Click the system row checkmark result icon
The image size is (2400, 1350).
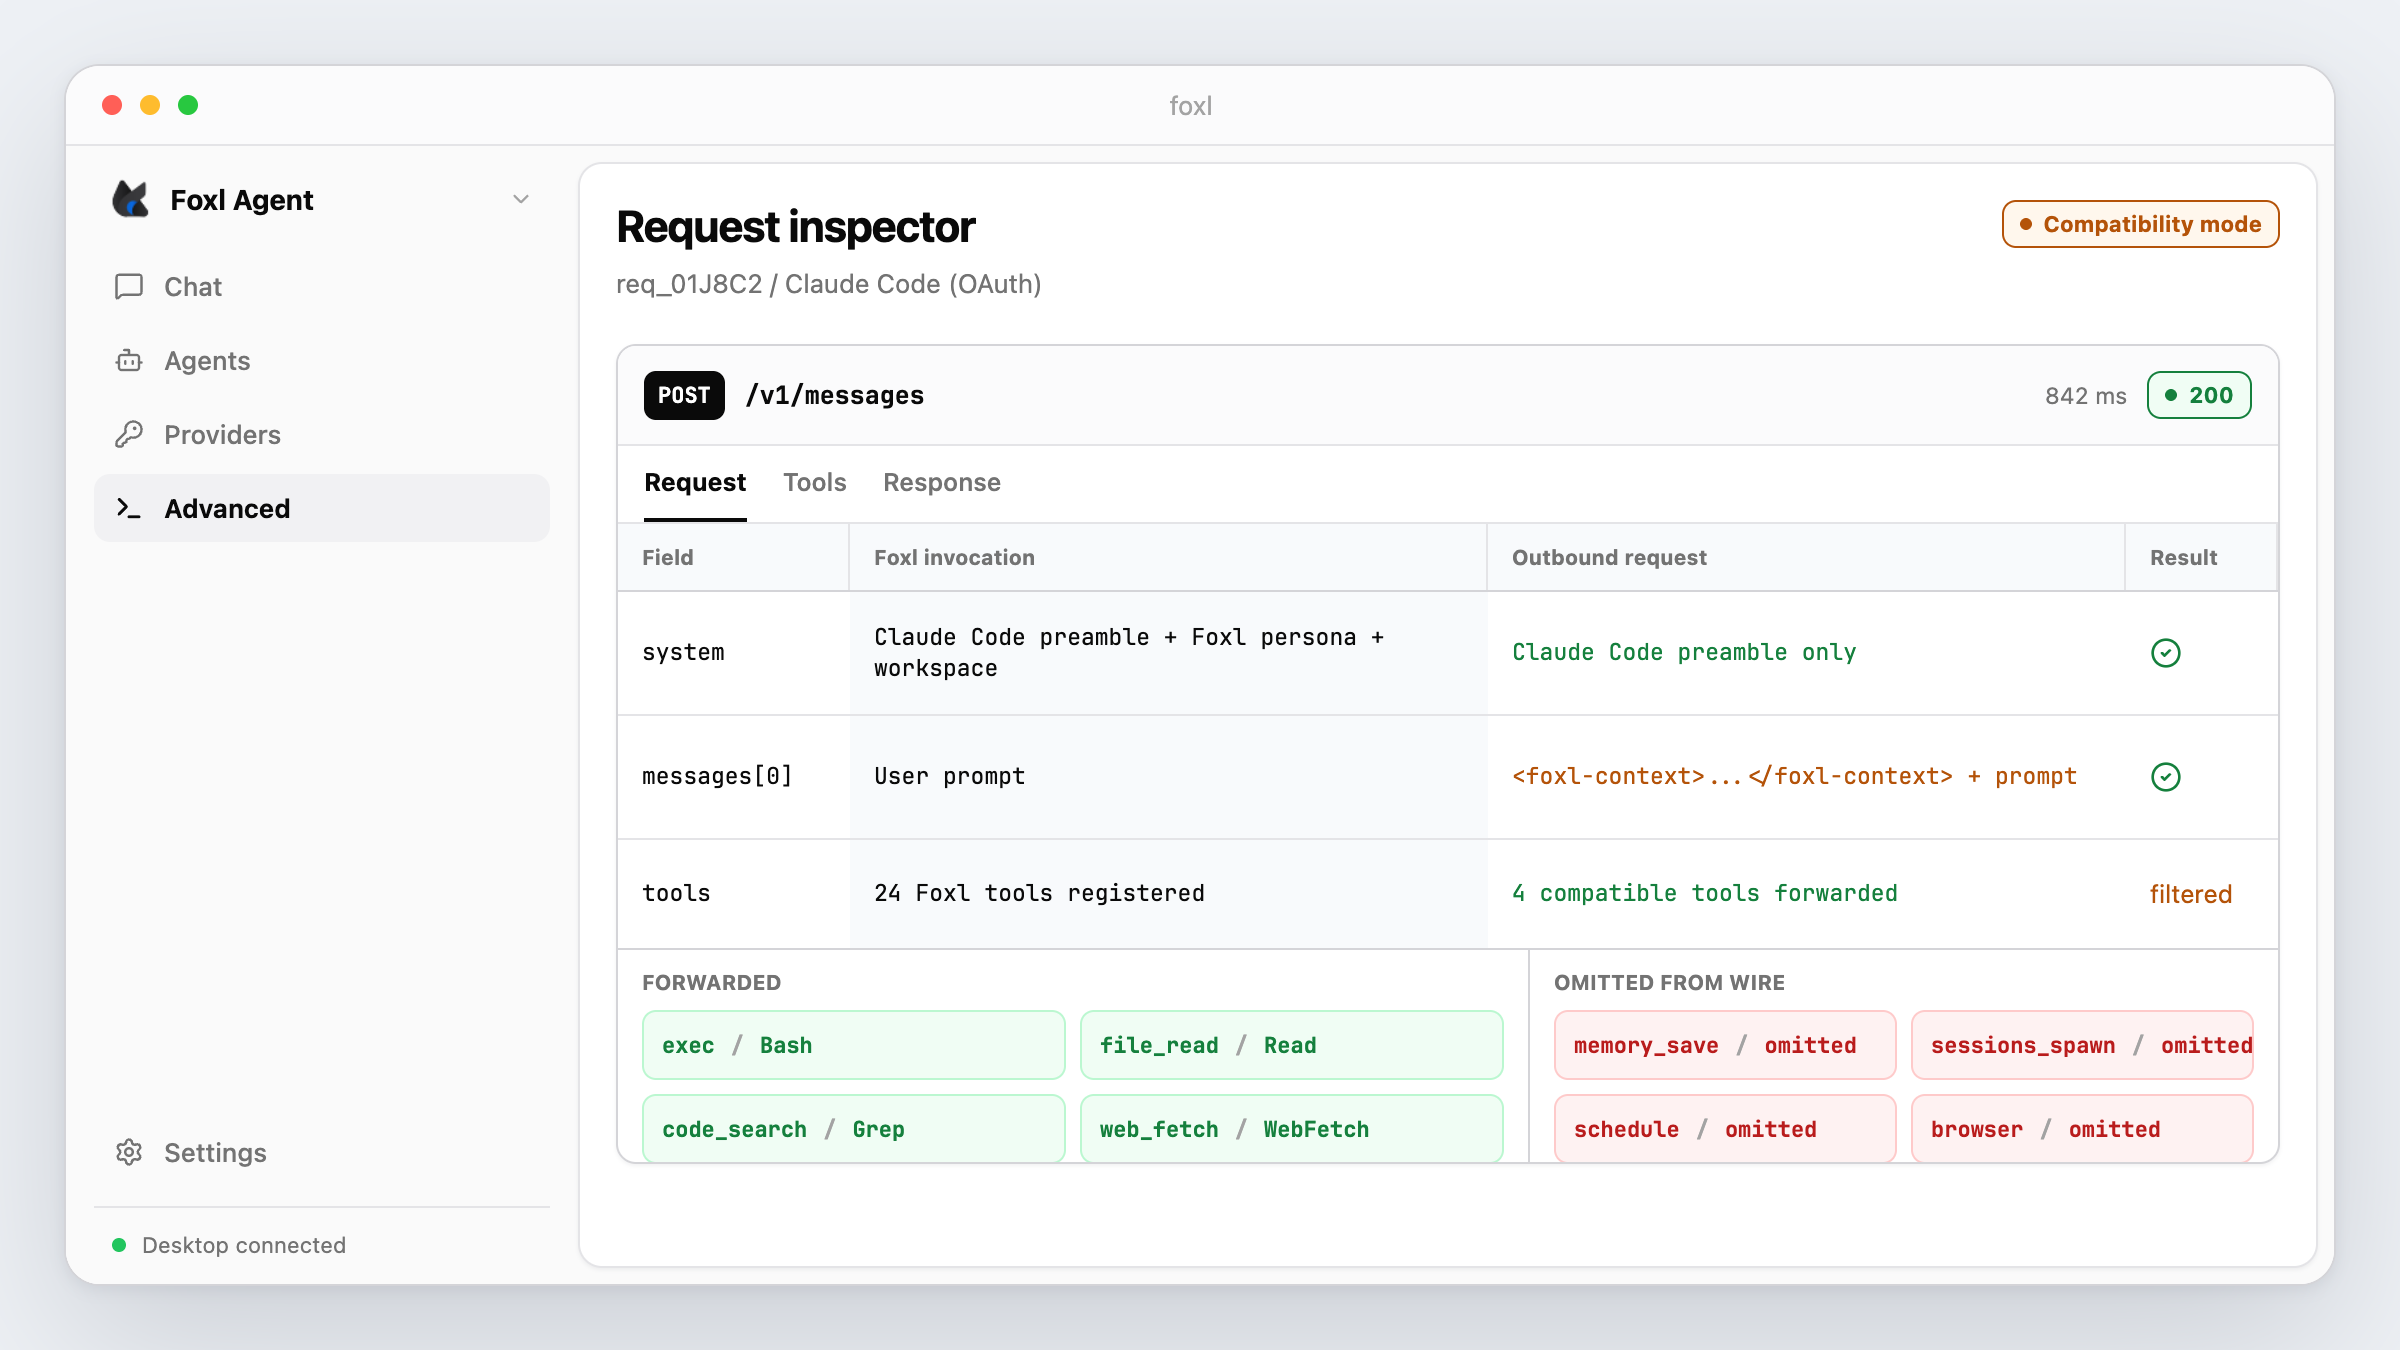[x=2166, y=653]
